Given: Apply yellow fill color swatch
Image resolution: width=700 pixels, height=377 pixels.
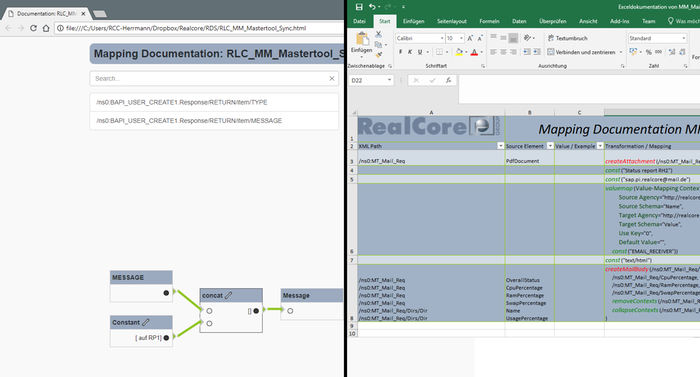Looking at the screenshot, I should click(x=459, y=52).
